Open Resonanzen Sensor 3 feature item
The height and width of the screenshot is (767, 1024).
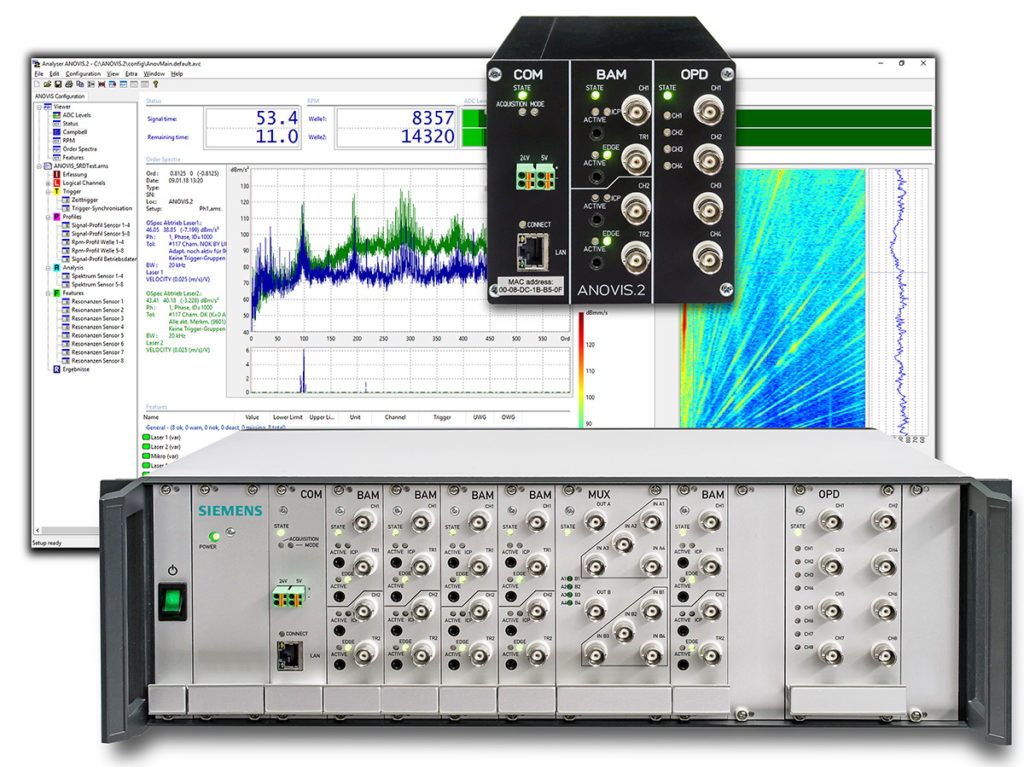point(97,318)
